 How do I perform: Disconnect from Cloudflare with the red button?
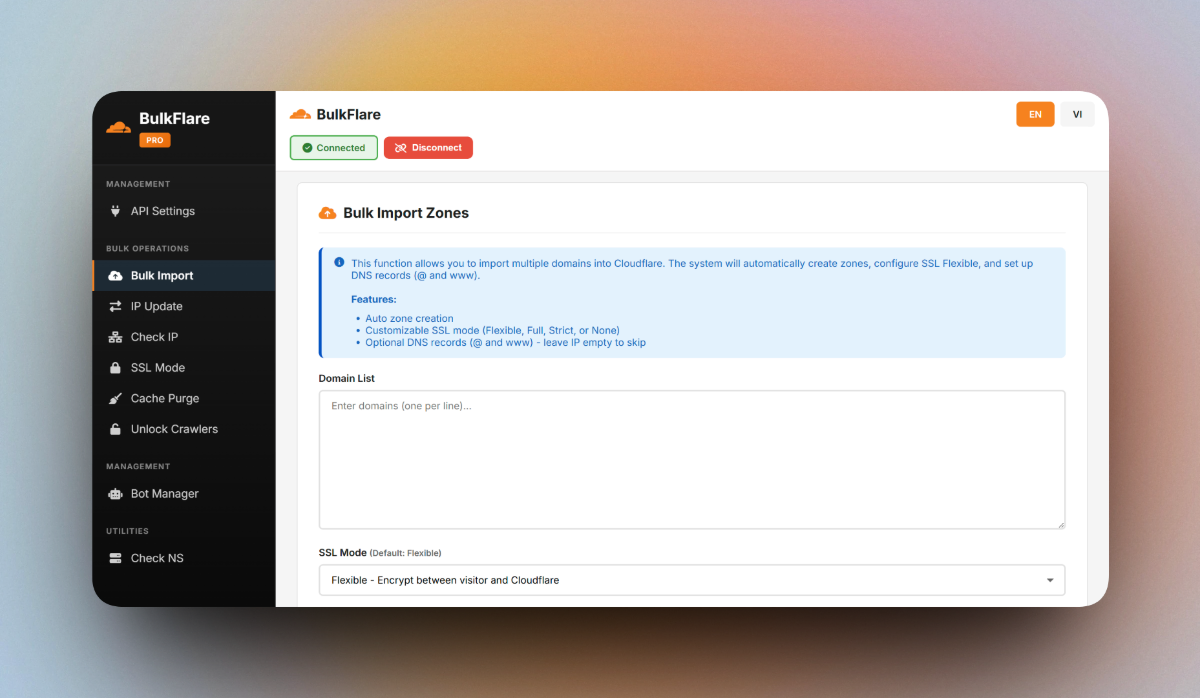[428, 148]
